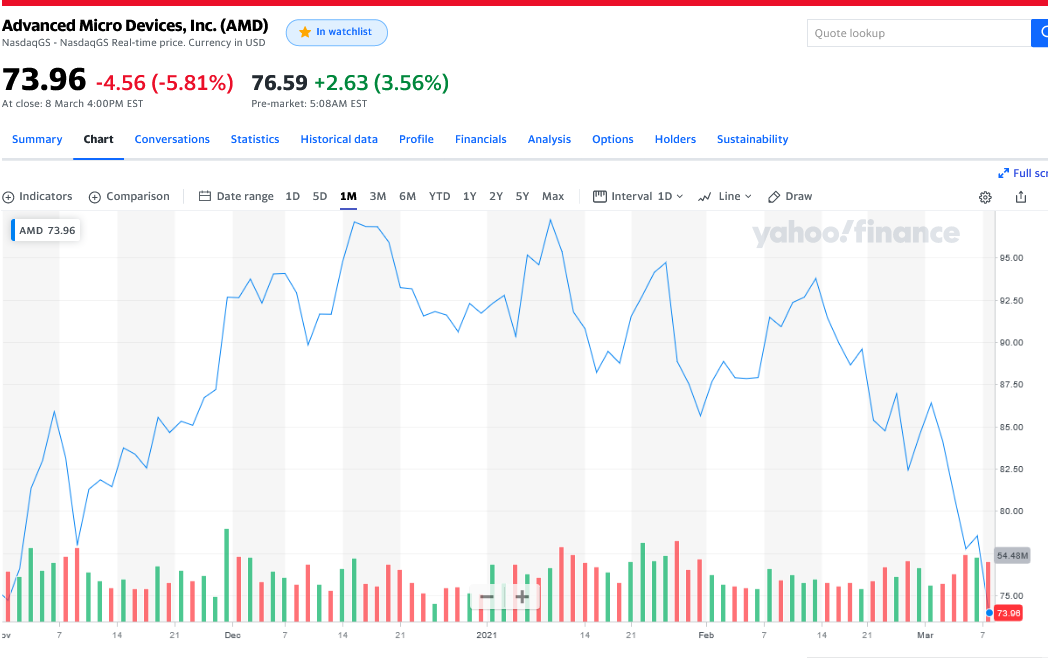The width and height of the screenshot is (1048, 658).
Task: Open the Date range calendar picker
Action: pos(237,197)
